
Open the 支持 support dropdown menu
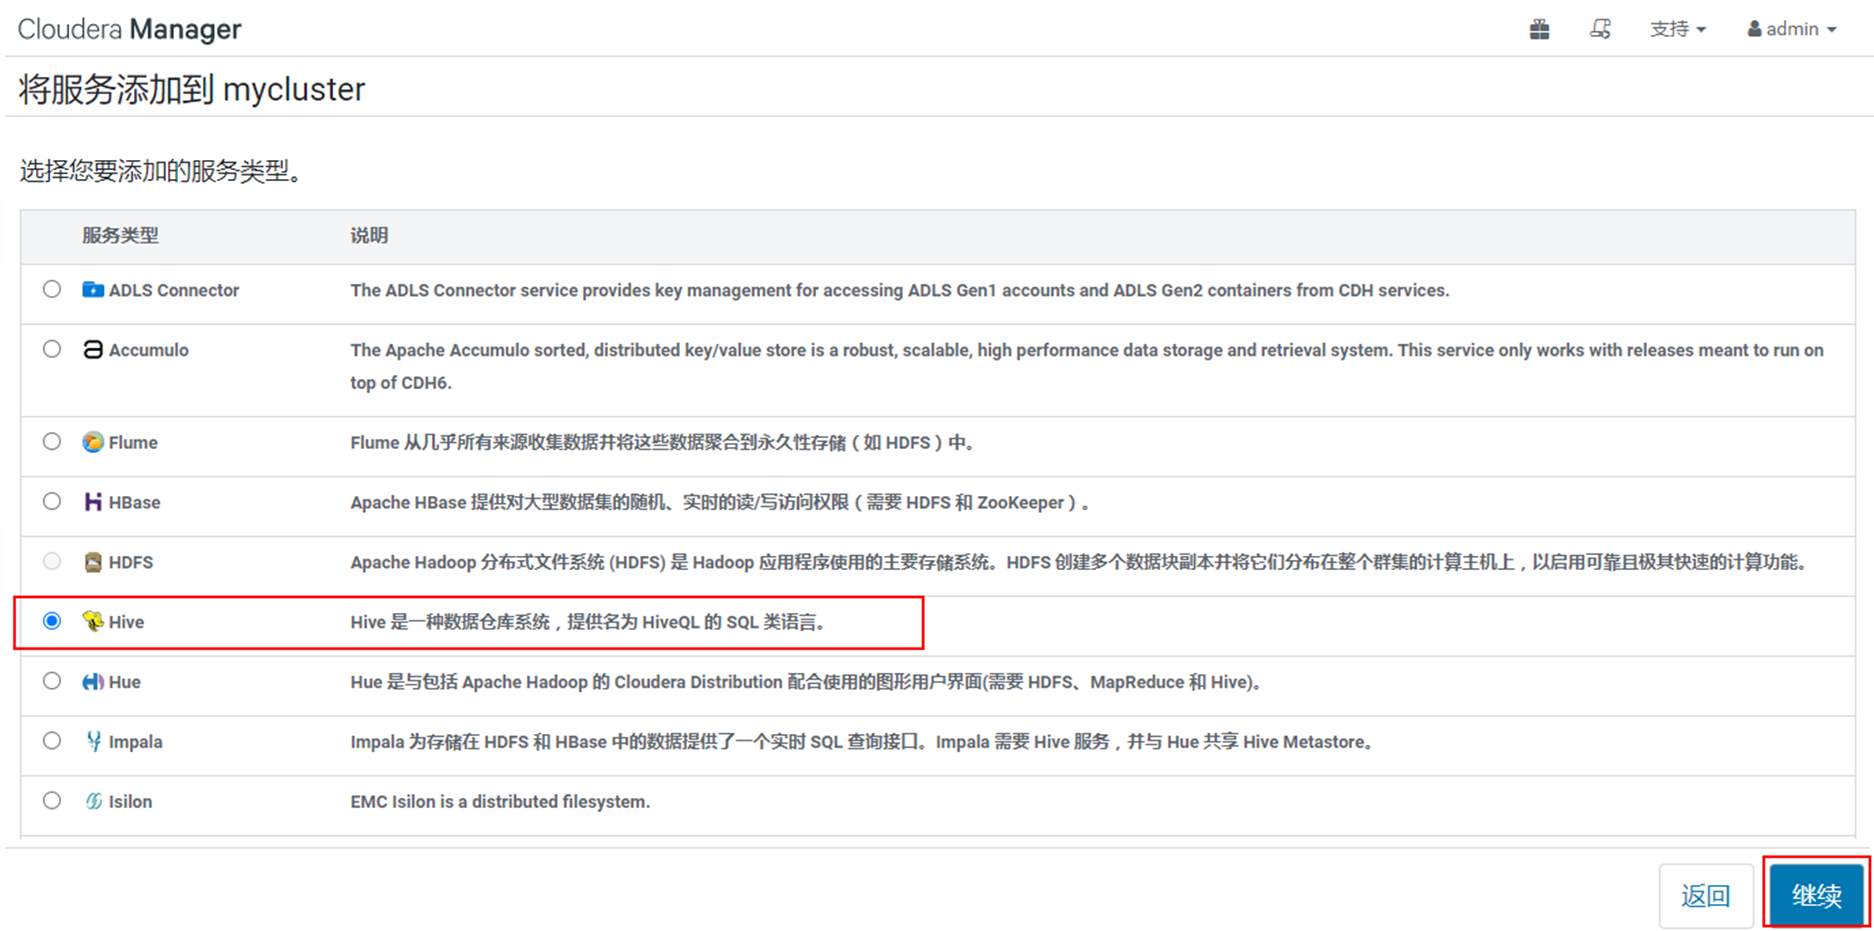click(1677, 29)
